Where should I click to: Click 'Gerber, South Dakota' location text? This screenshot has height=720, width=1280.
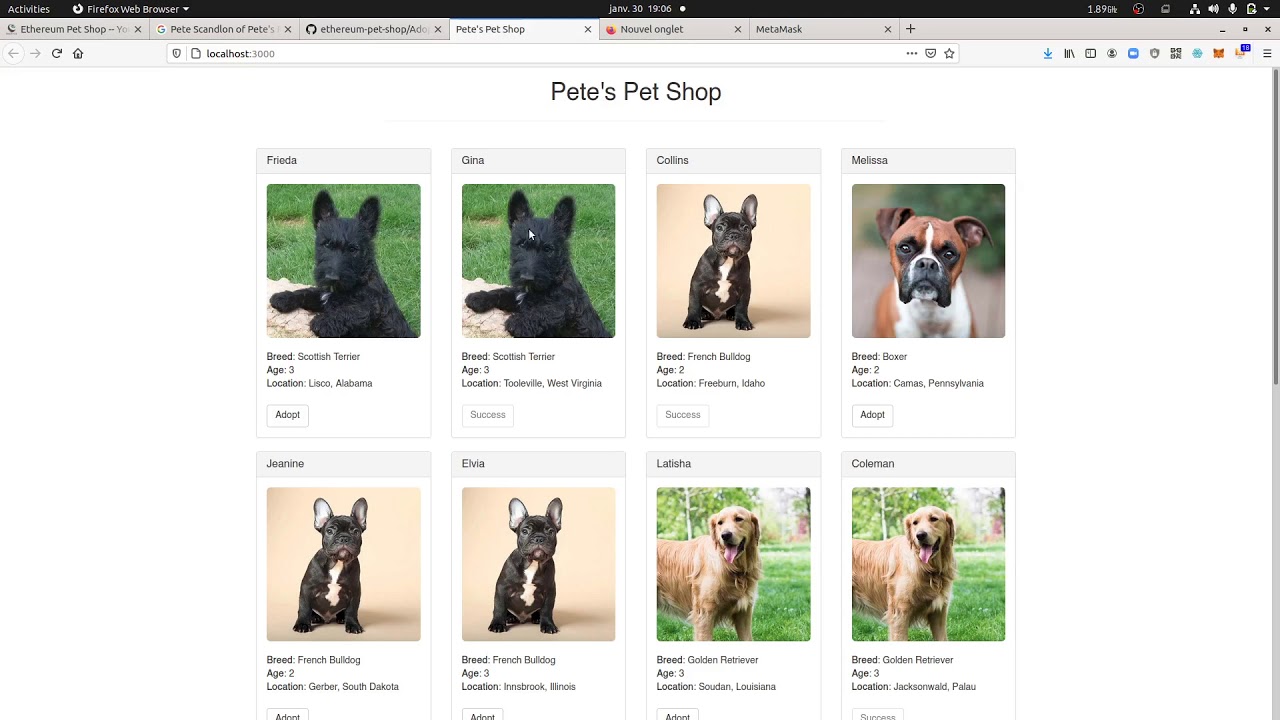(353, 687)
